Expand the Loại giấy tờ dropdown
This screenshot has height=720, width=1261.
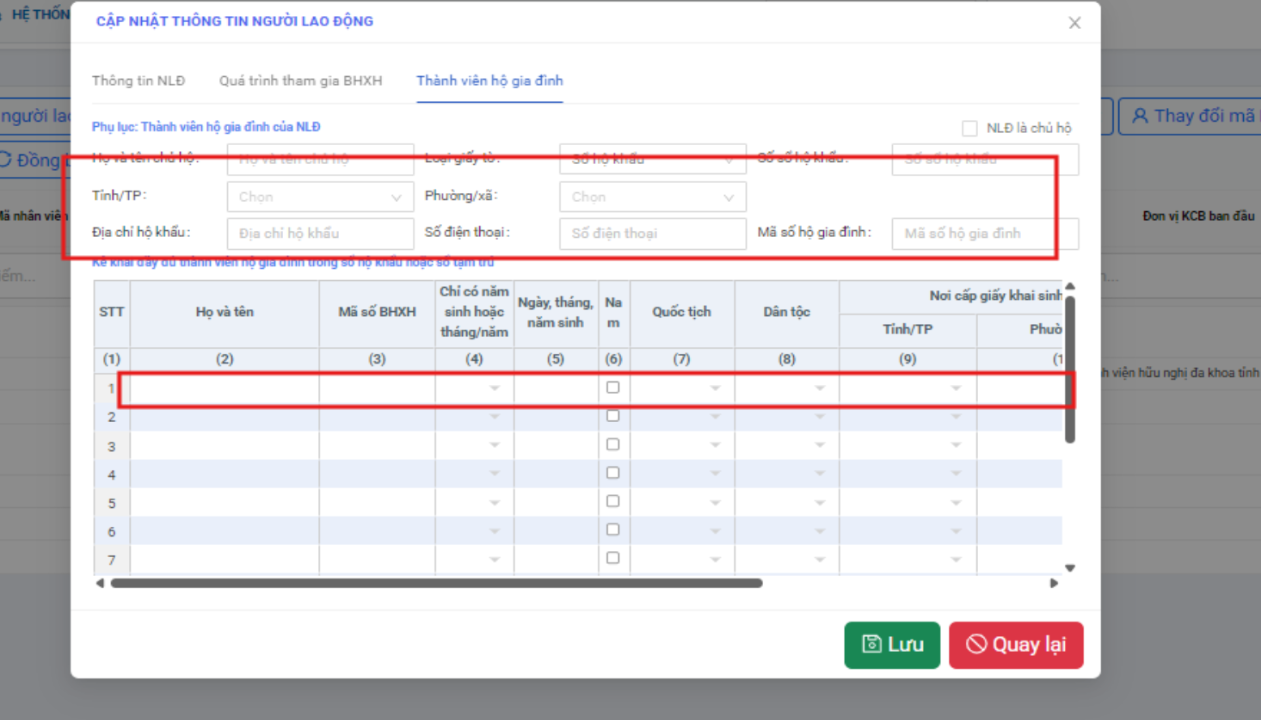tap(652, 159)
